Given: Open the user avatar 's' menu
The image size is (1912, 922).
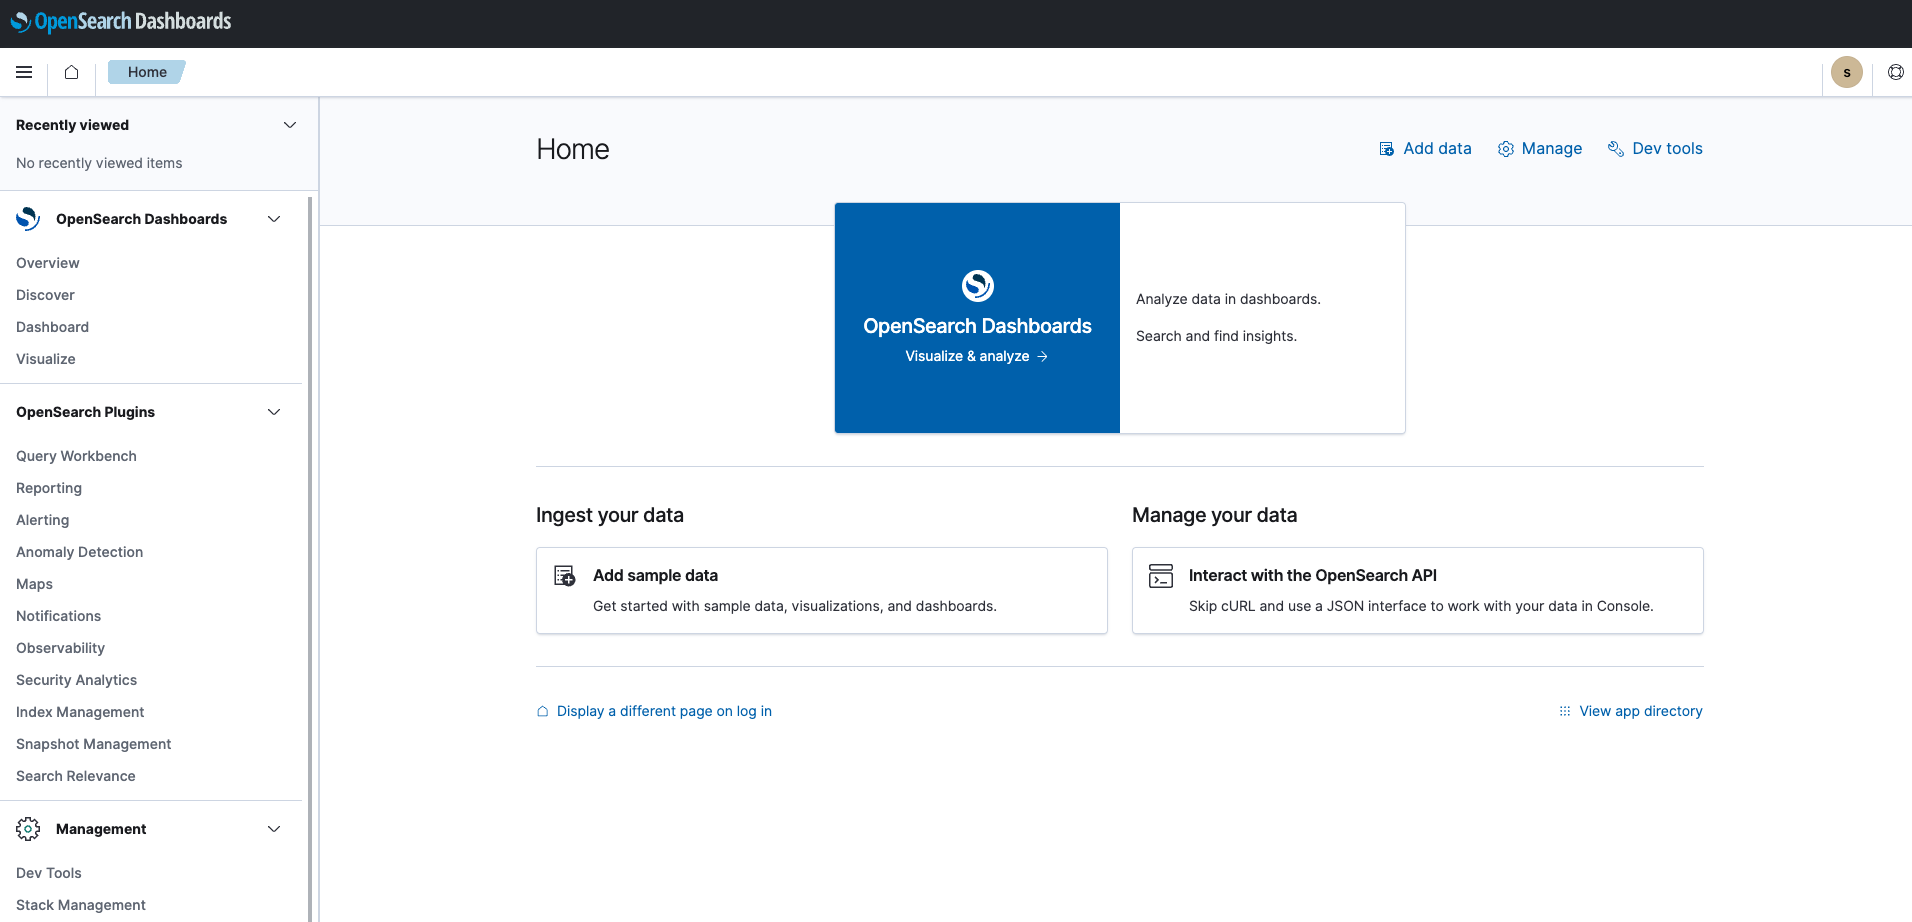Looking at the screenshot, I should pos(1846,72).
